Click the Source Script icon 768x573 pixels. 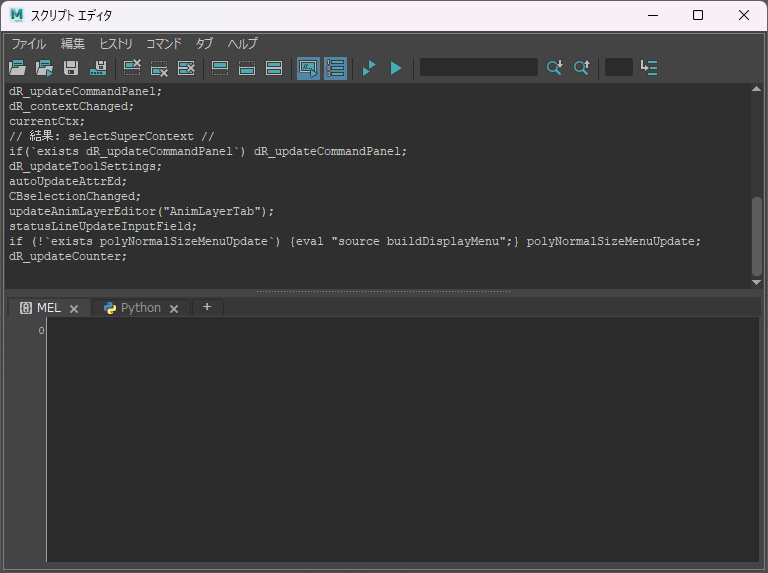pyautogui.click(x=45, y=68)
